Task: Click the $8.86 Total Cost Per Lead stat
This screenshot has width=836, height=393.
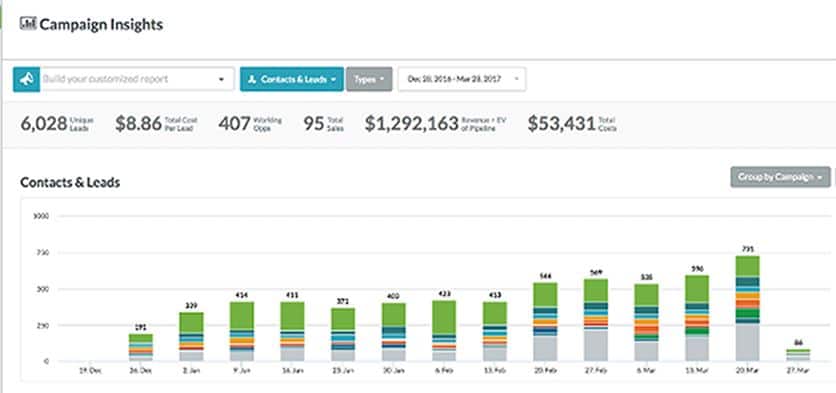Action: point(156,124)
